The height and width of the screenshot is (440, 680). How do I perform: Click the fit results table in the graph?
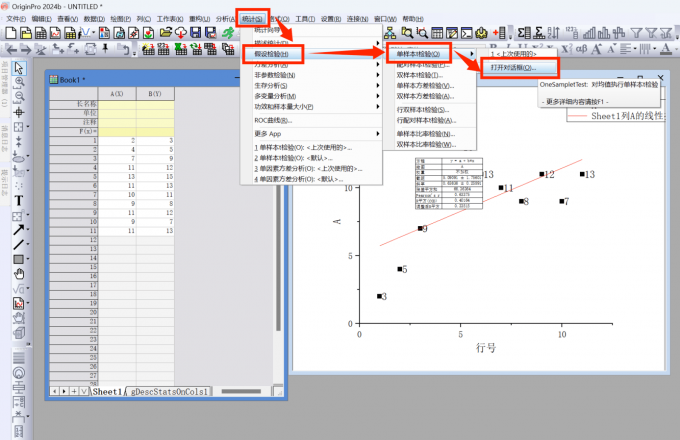click(x=448, y=183)
